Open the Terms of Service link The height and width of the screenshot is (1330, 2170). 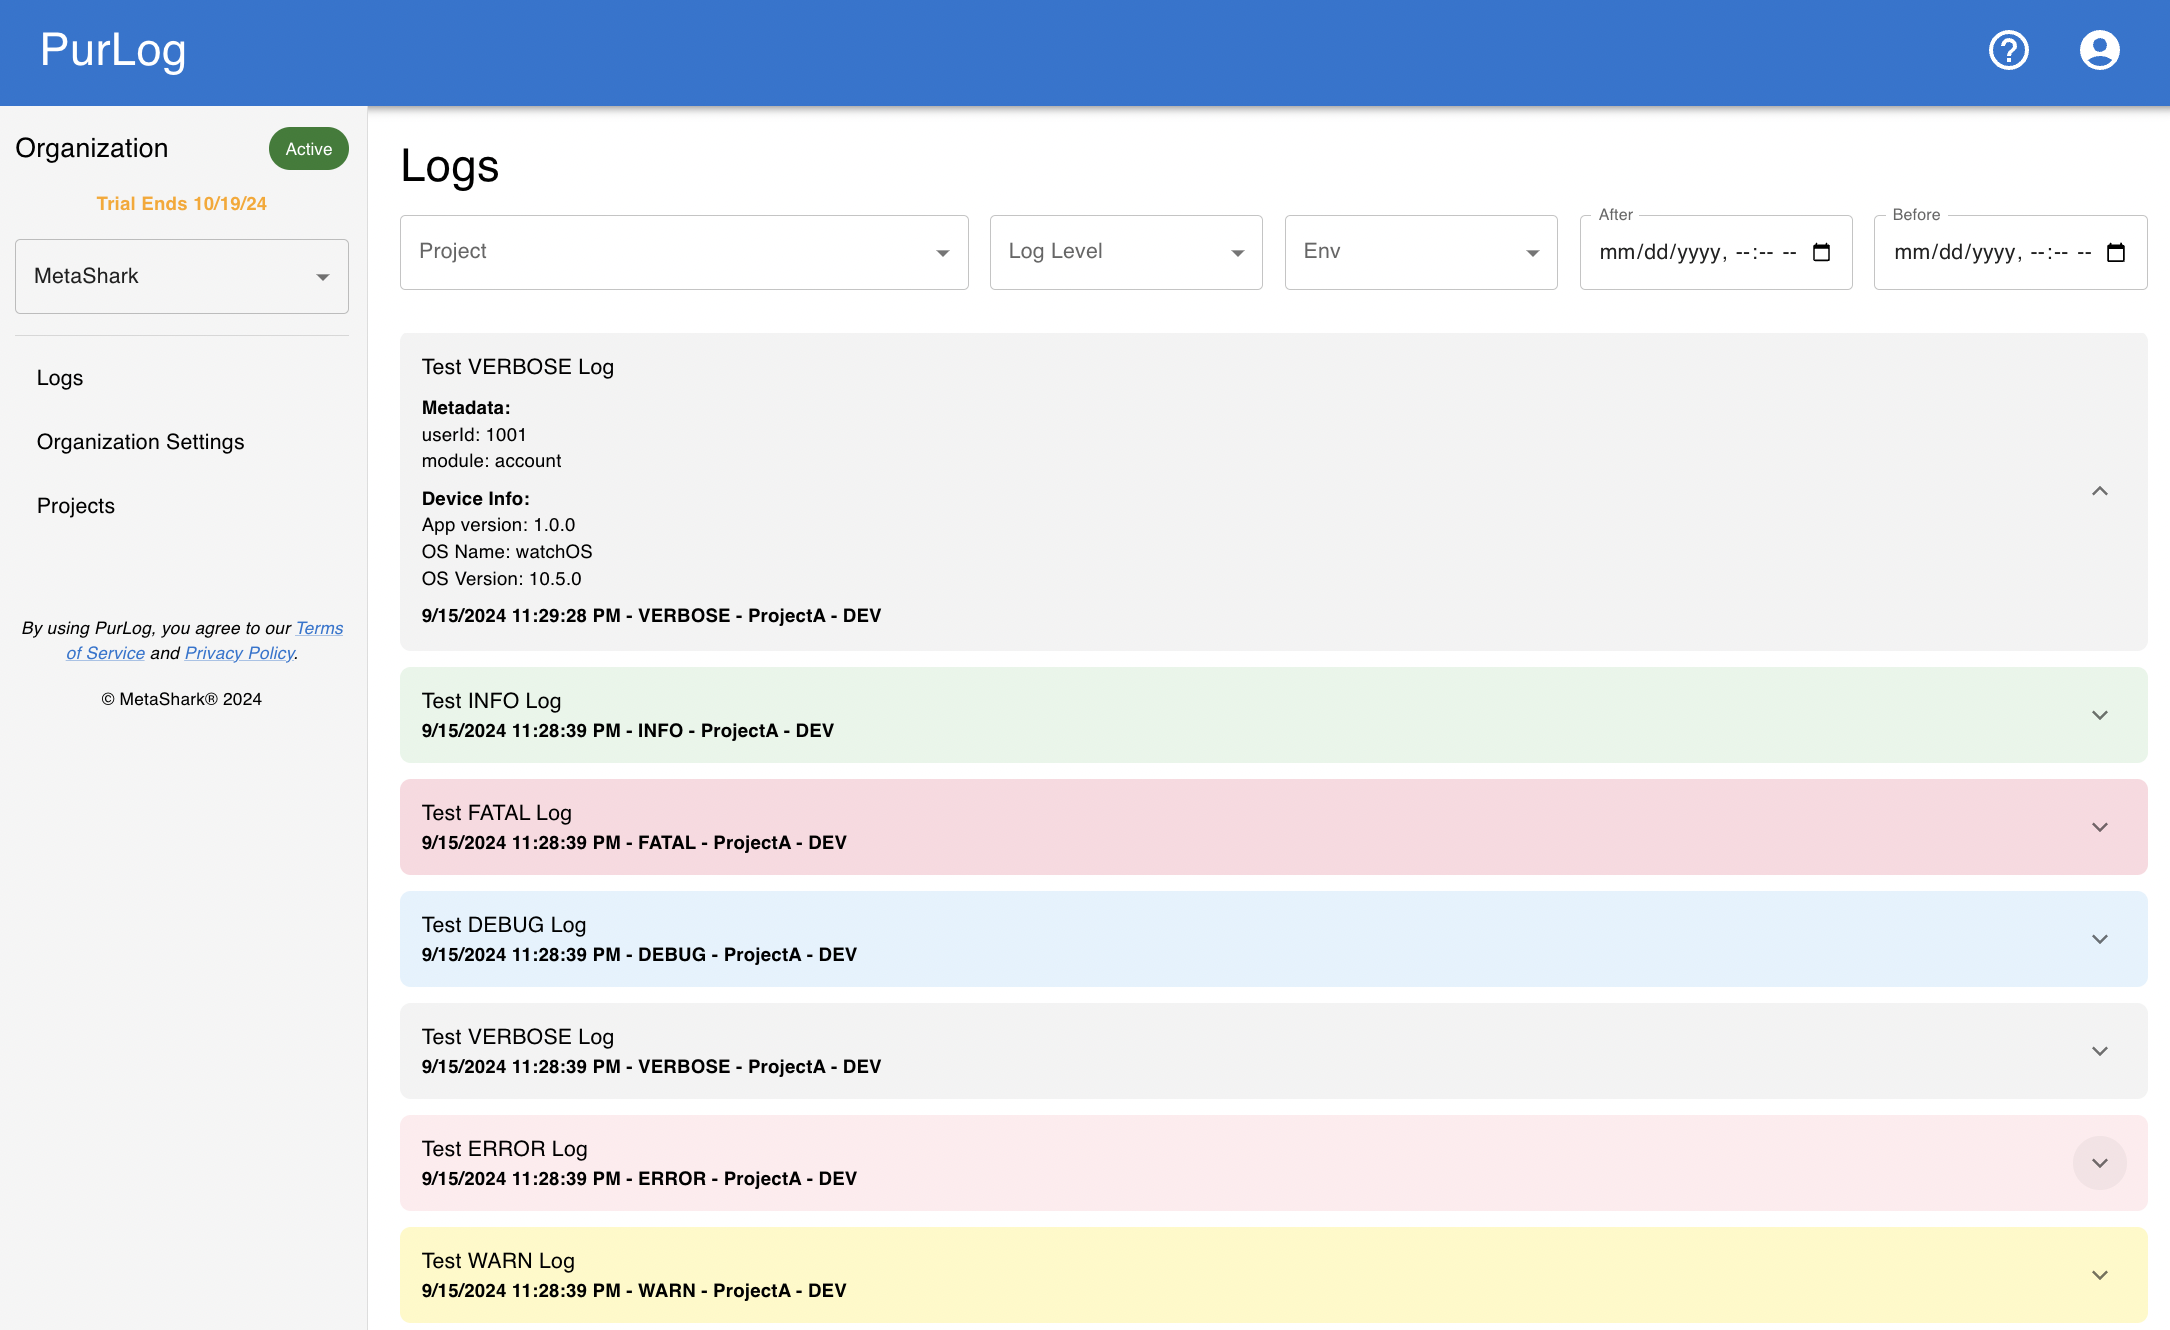(319, 628)
